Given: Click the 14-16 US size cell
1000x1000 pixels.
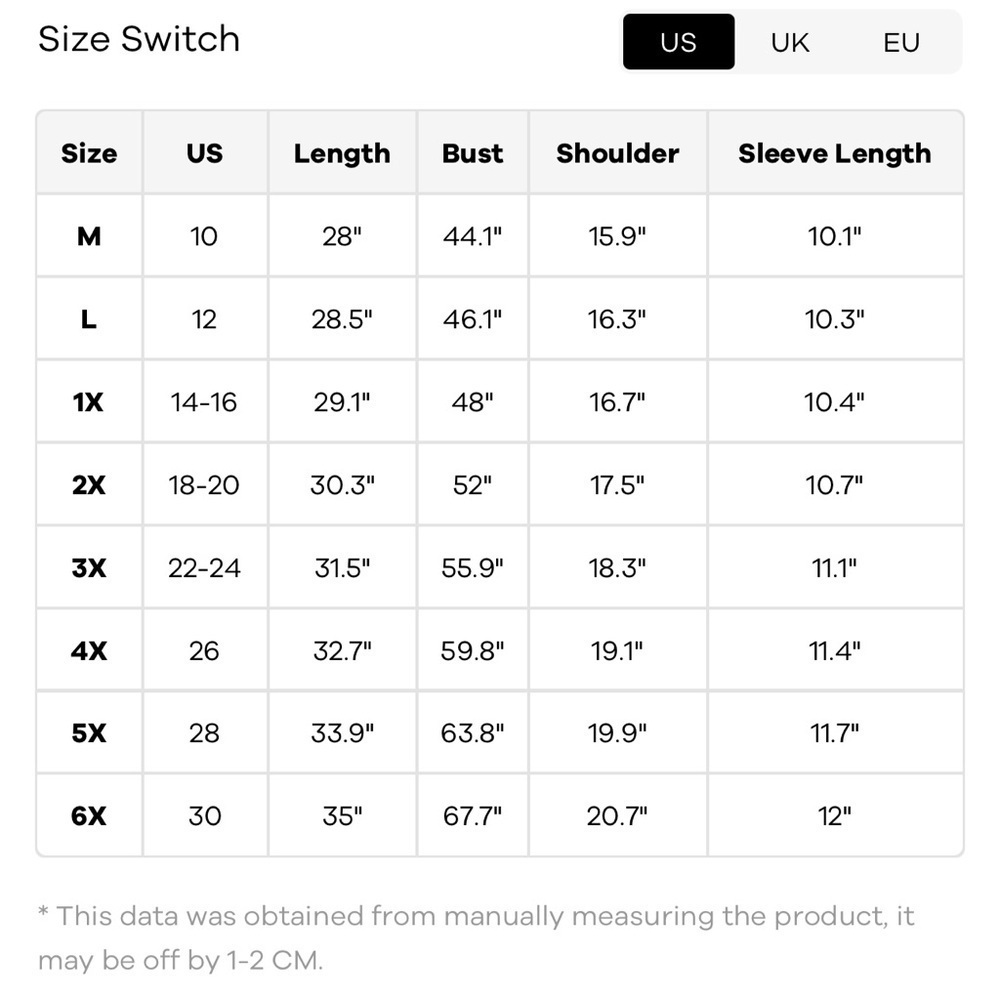Looking at the screenshot, I should (205, 402).
